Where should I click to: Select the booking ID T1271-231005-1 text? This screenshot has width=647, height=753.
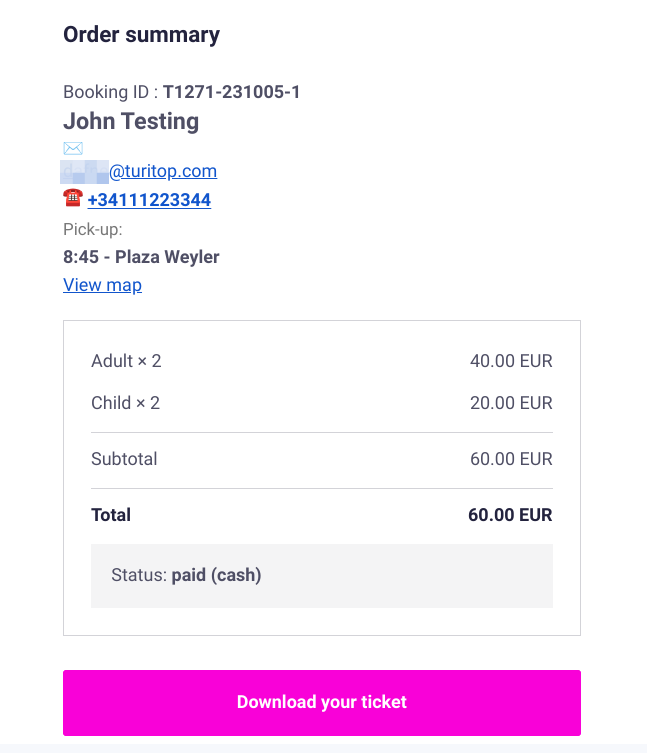[231, 92]
